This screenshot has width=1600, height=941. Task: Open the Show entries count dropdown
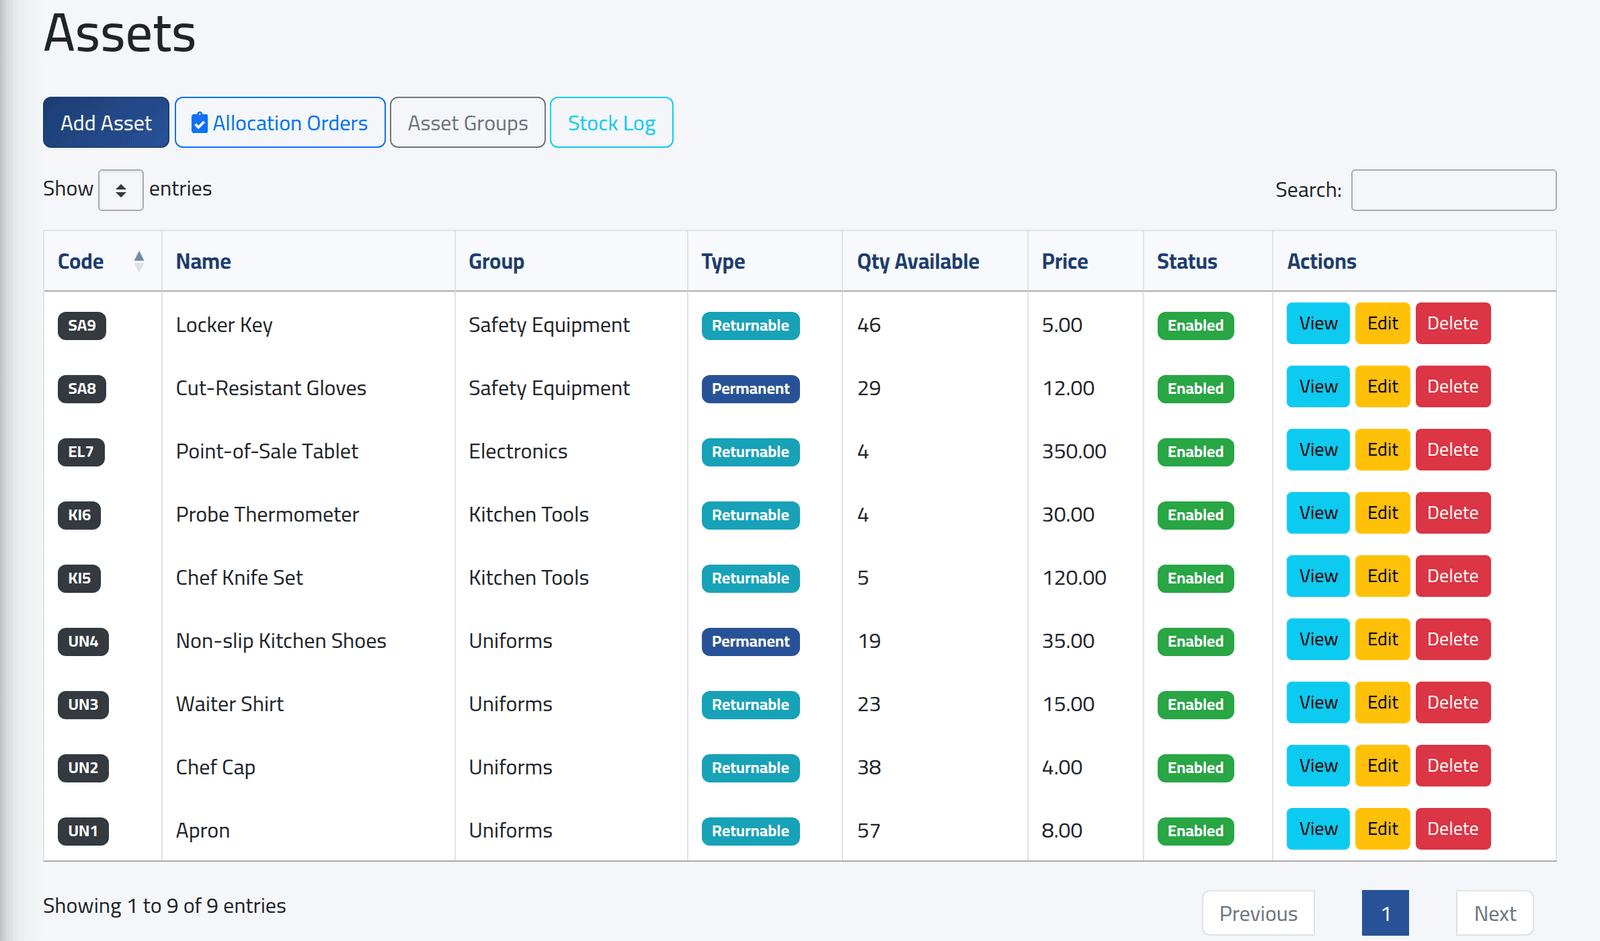121,190
